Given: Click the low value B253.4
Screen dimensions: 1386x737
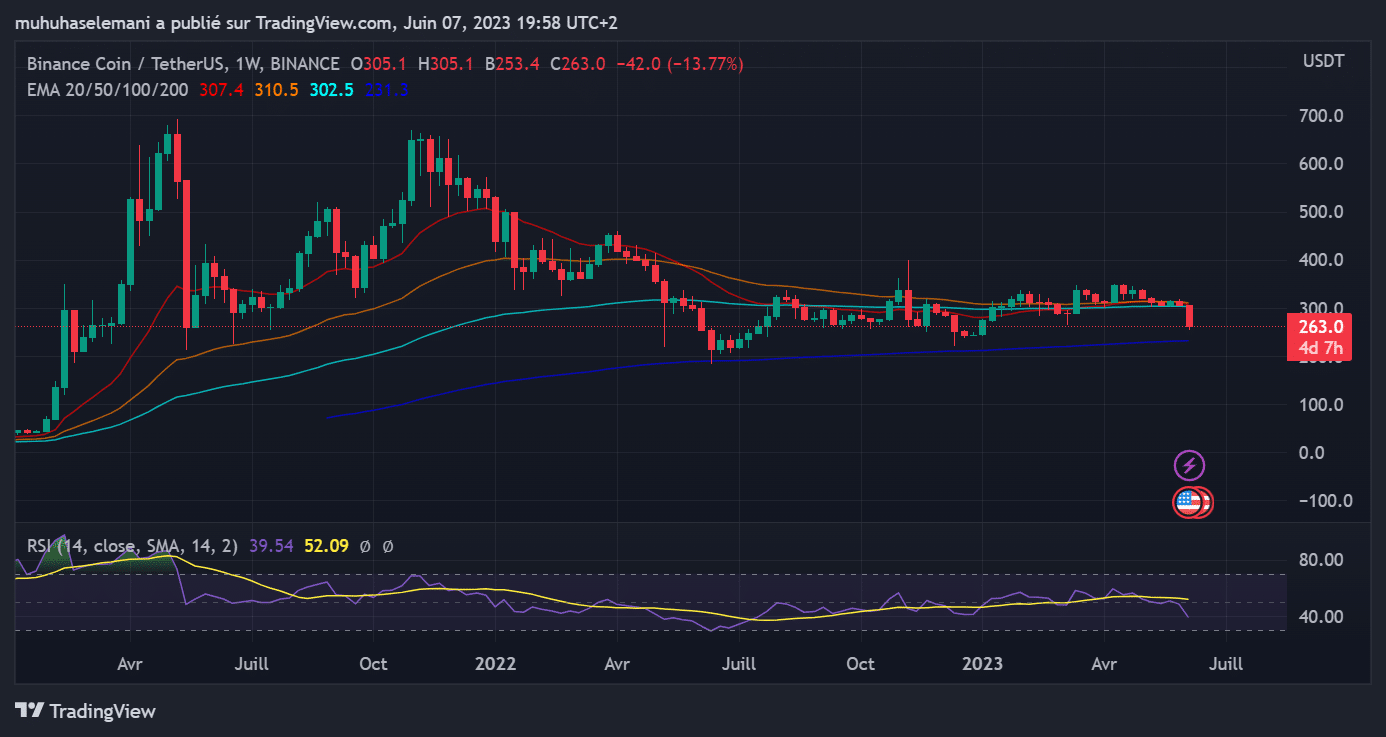Looking at the screenshot, I should point(512,64).
